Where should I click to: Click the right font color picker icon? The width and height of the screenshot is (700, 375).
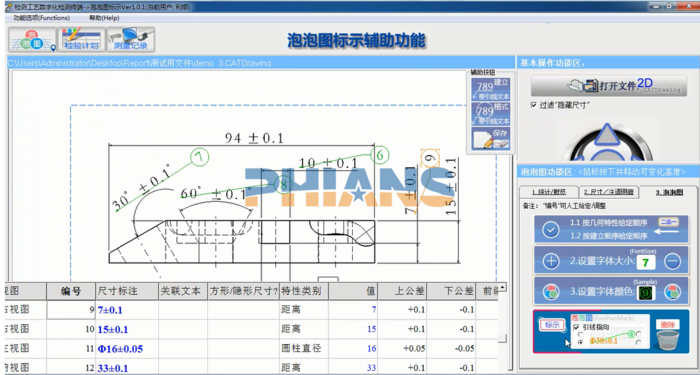pos(672,292)
